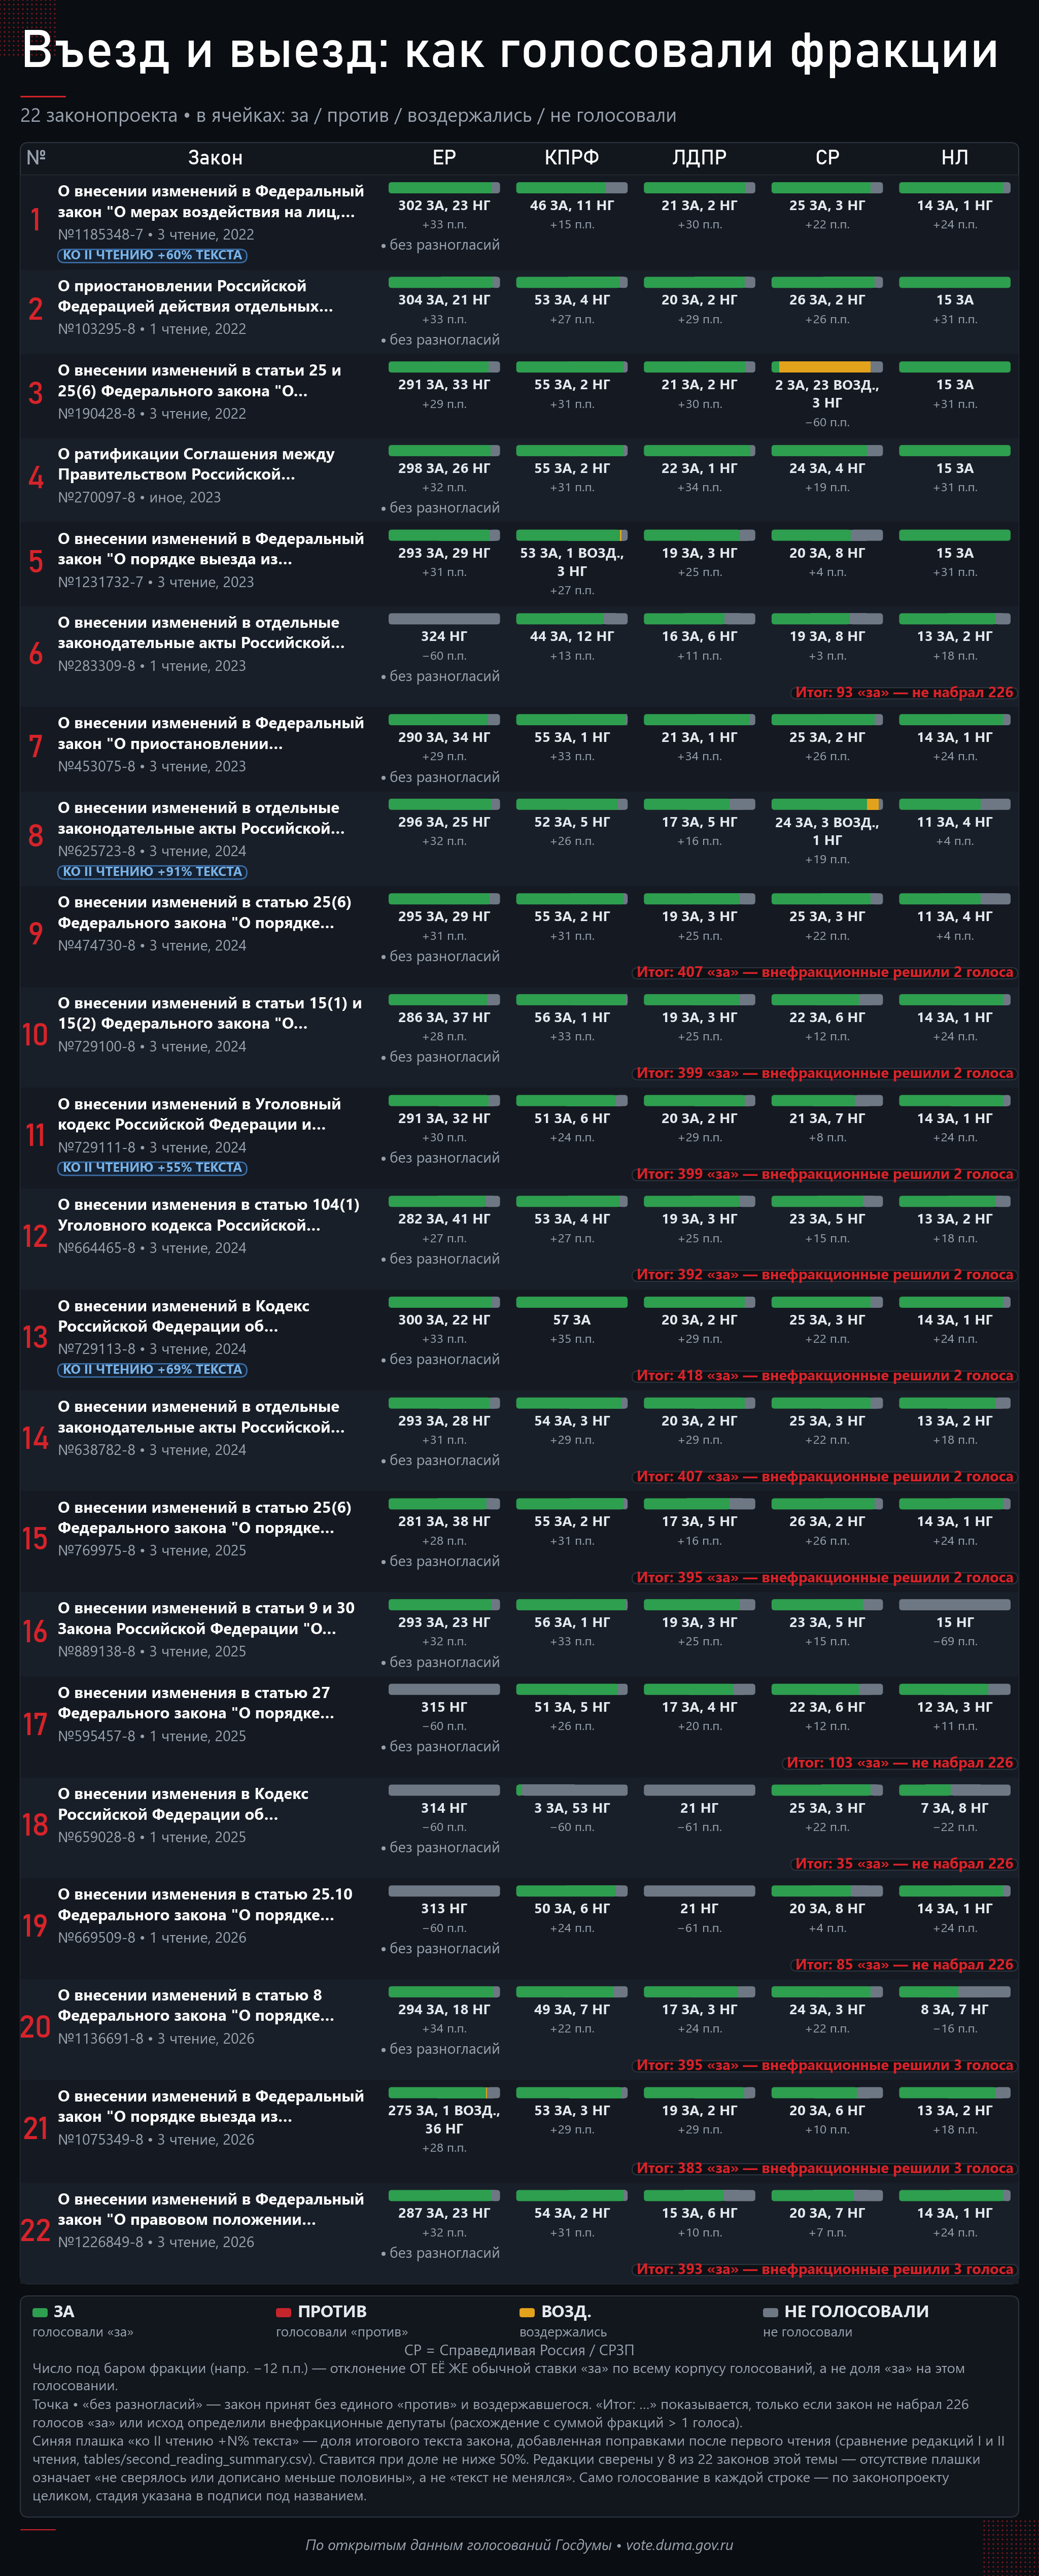Image resolution: width=1039 pixels, height=2576 pixels.
Task: Click the green ЗА legend swatch
Action: tap(40, 2313)
